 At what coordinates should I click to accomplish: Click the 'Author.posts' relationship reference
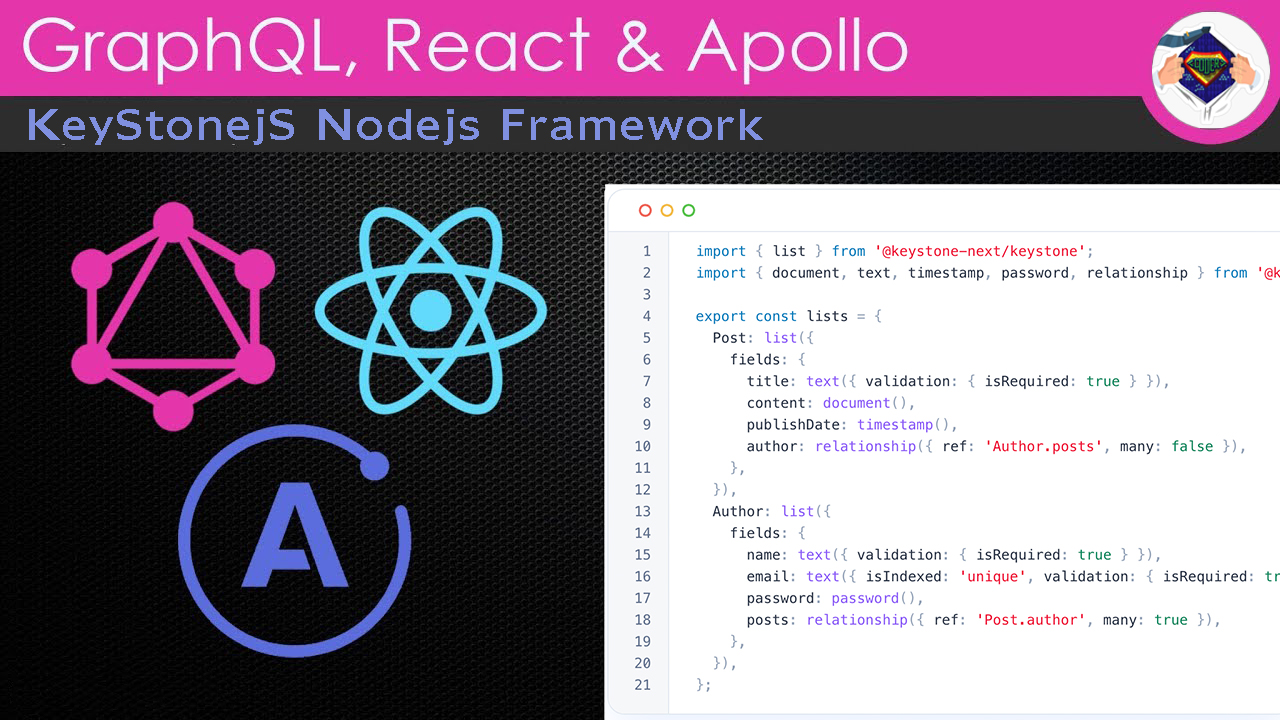coord(1043,446)
